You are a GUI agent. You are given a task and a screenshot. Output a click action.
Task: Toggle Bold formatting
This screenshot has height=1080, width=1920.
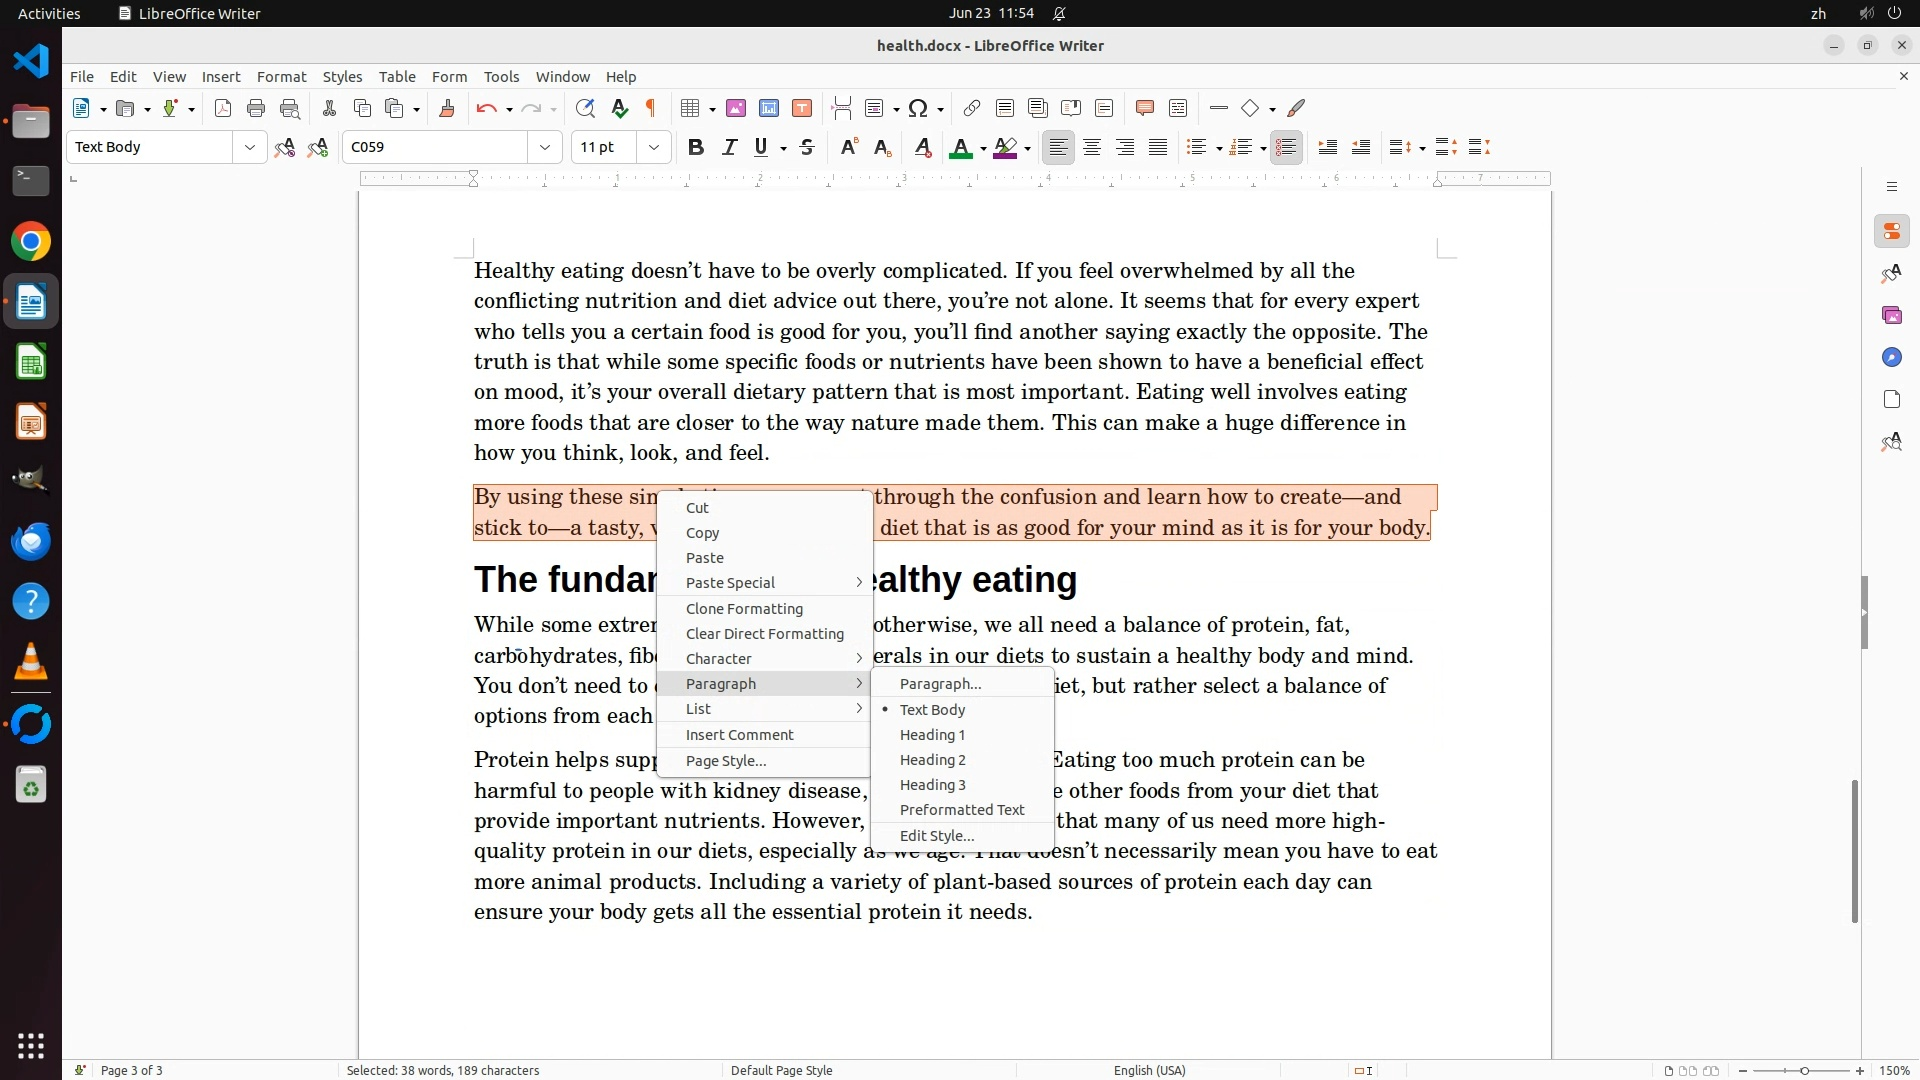pyautogui.click(x=696, y=147)
